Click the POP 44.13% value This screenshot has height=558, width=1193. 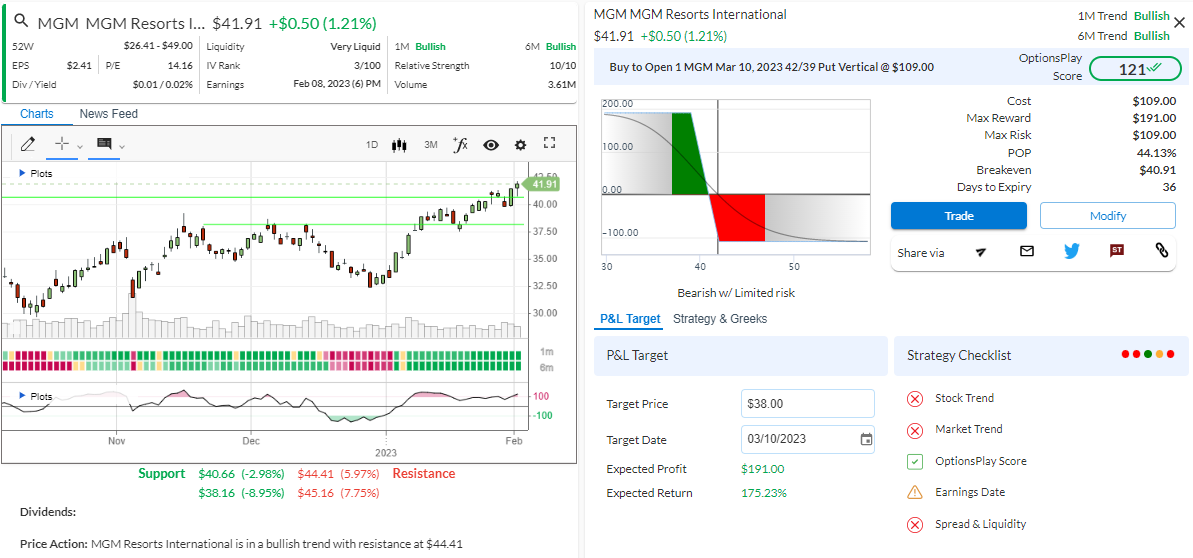[1156, 152]
